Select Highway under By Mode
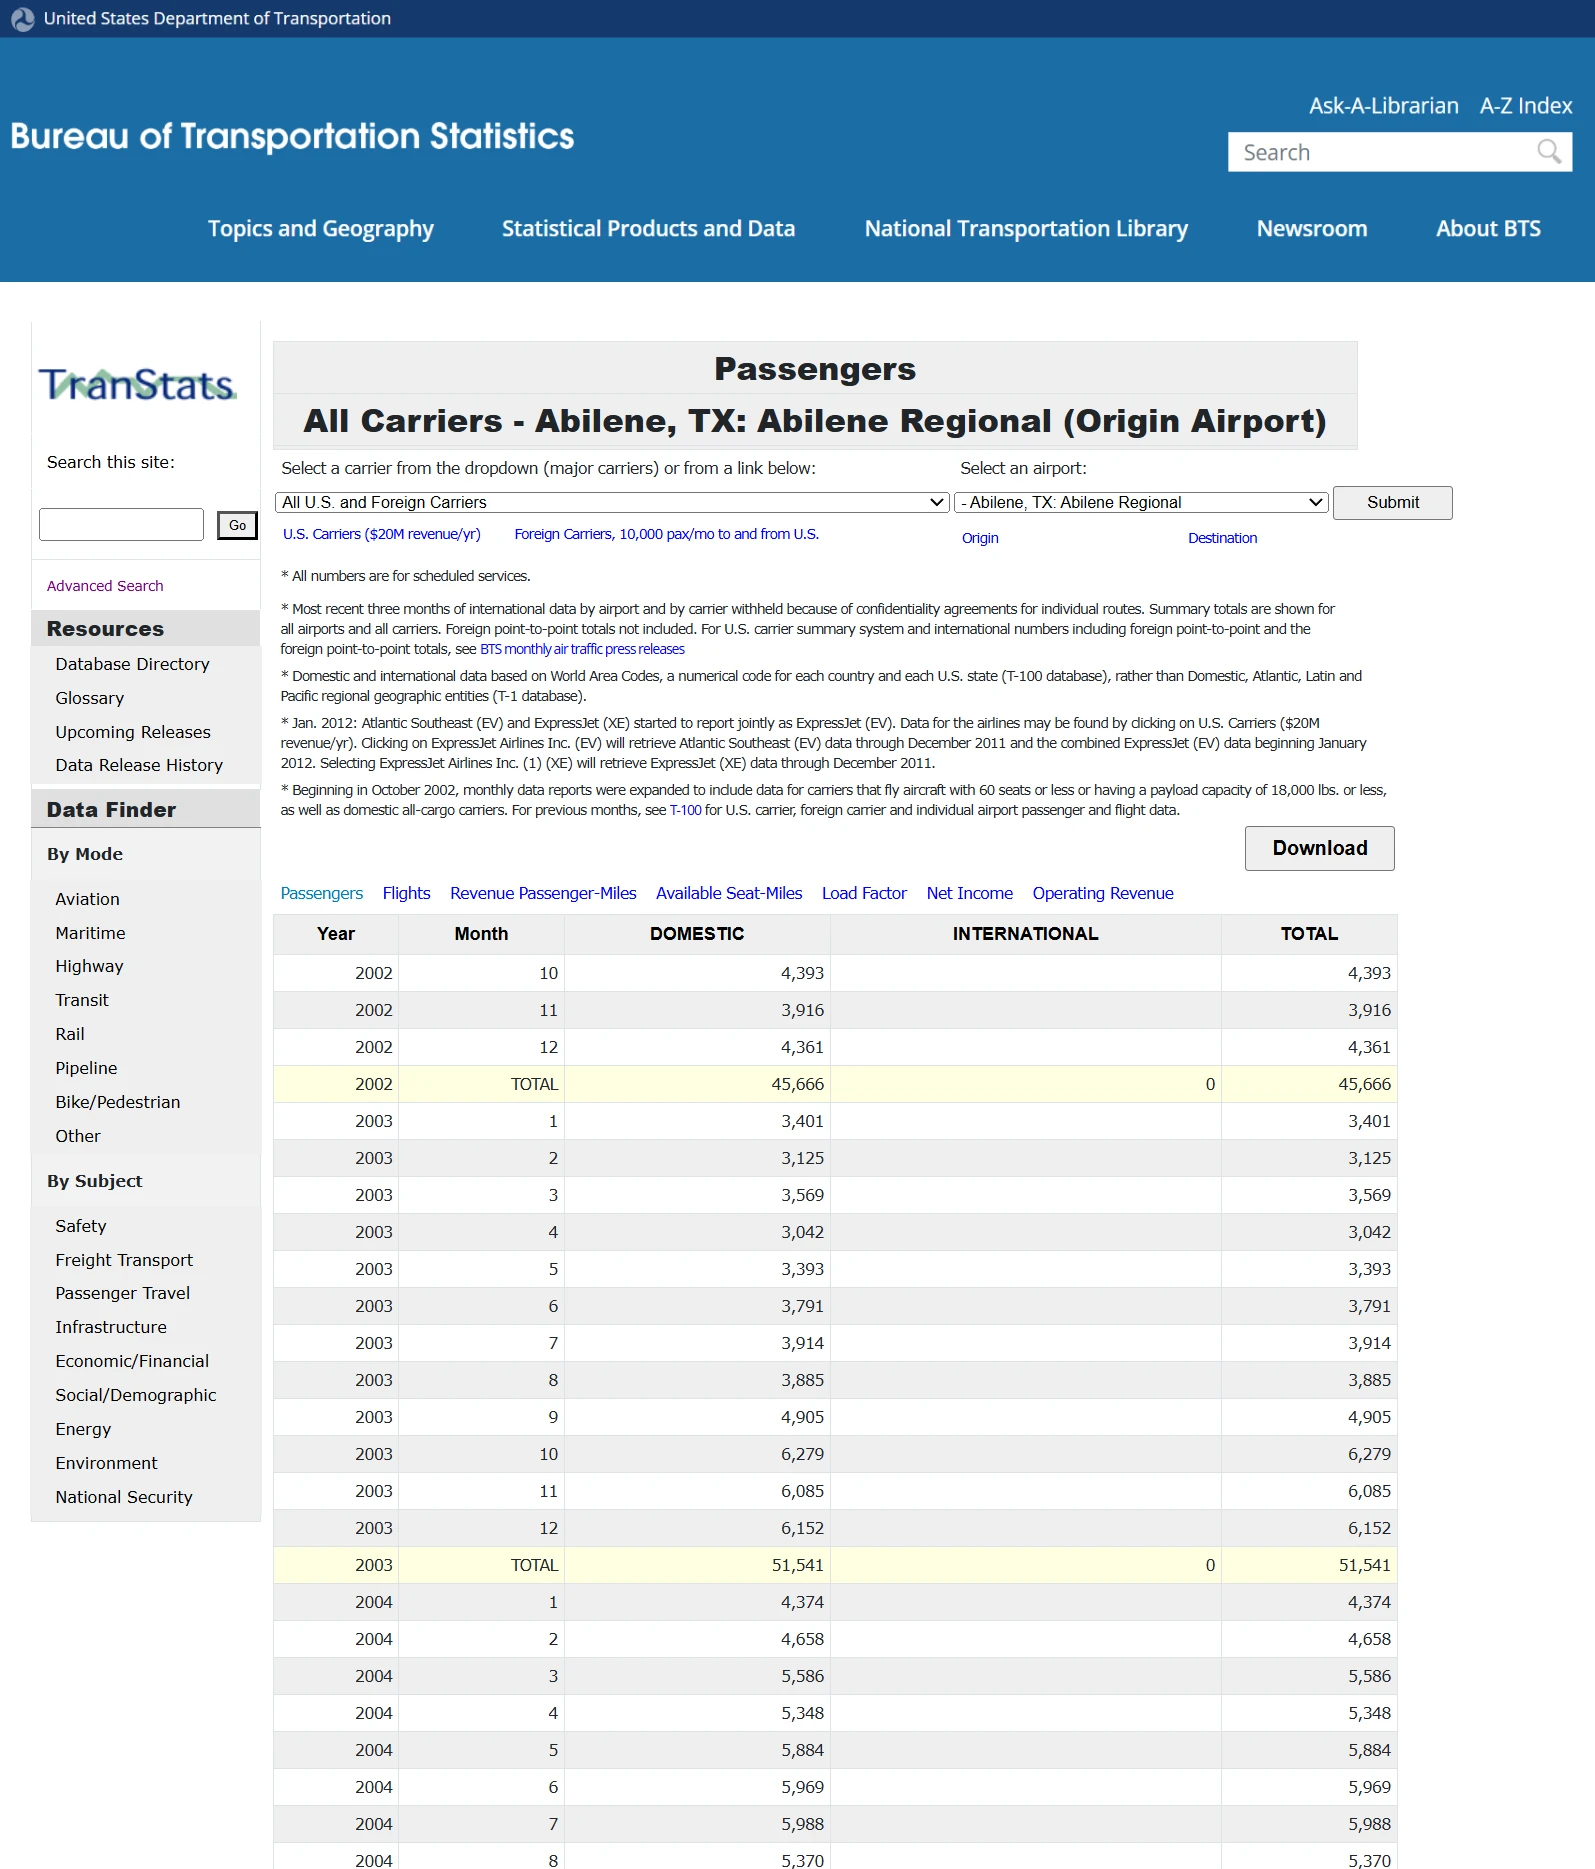1595x1869 pixels. (89, 966)
